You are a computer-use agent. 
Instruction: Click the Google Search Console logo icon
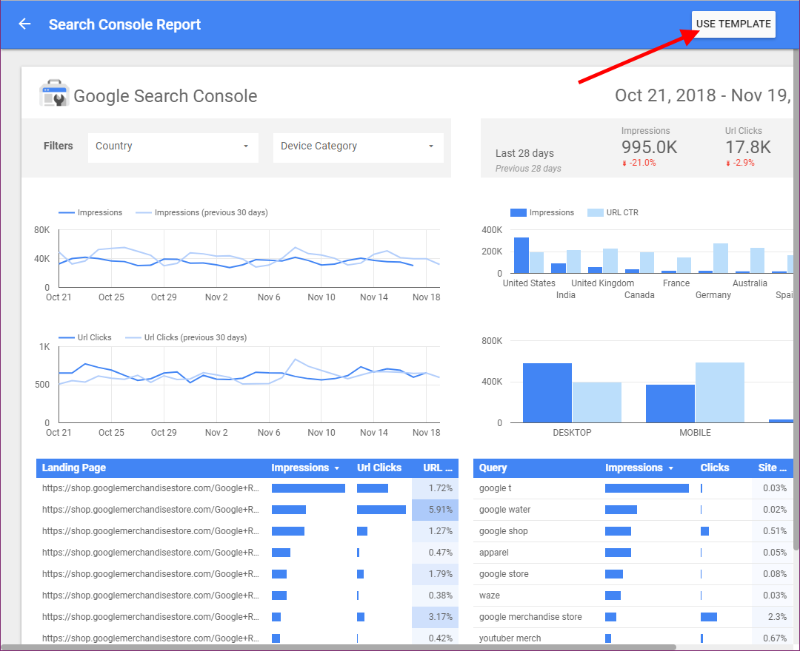coord(53,95)
